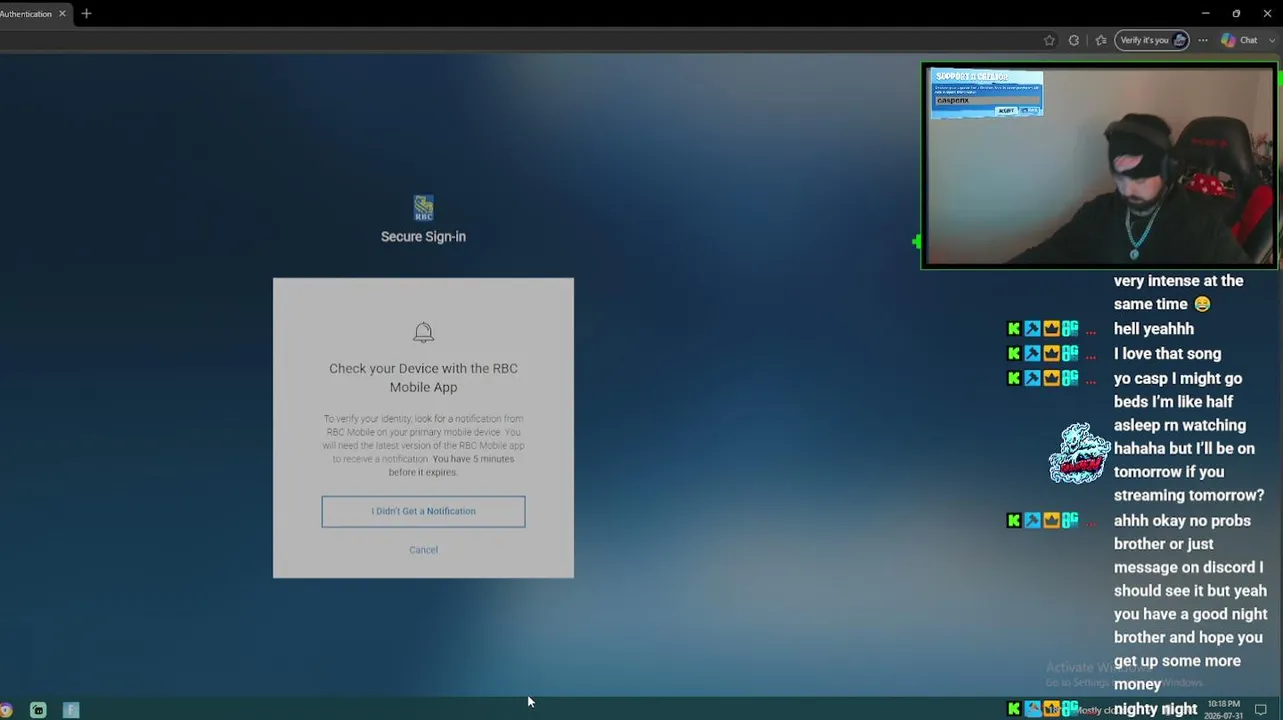The image size is (1283, 720).
Task: Click I Didn't Get a Notification
Action: point(423,511)
